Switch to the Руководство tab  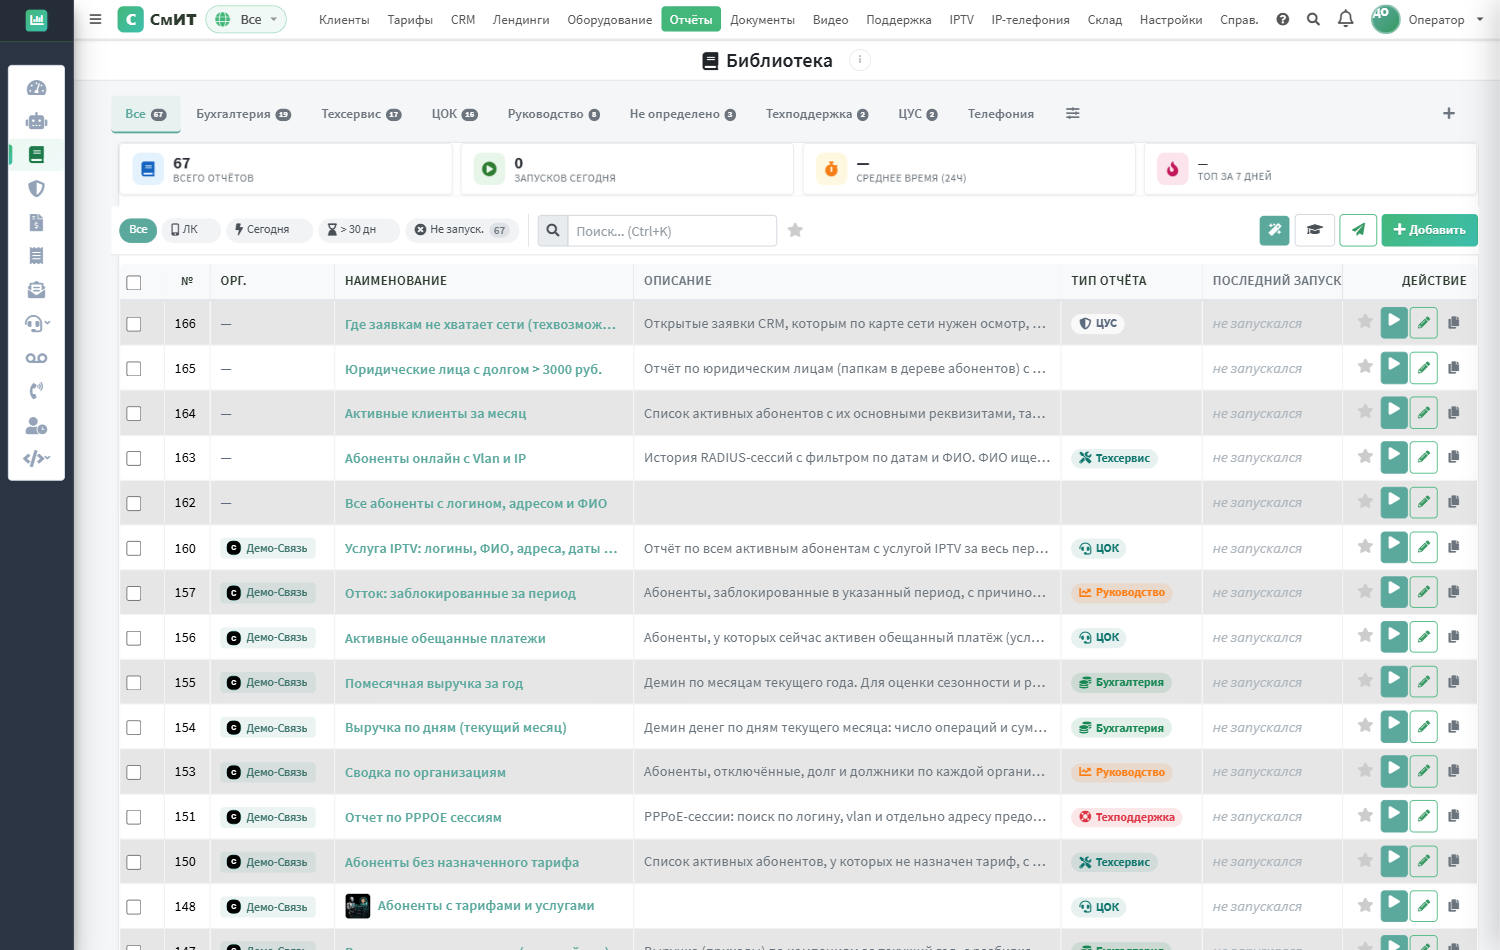(553, 114)
